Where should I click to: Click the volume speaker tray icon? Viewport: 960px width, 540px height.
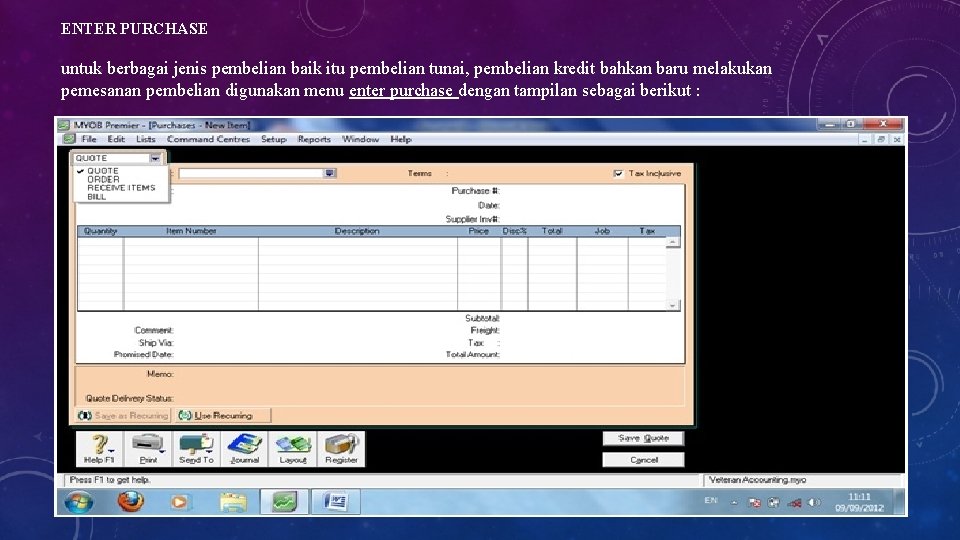tap(814, 503)
